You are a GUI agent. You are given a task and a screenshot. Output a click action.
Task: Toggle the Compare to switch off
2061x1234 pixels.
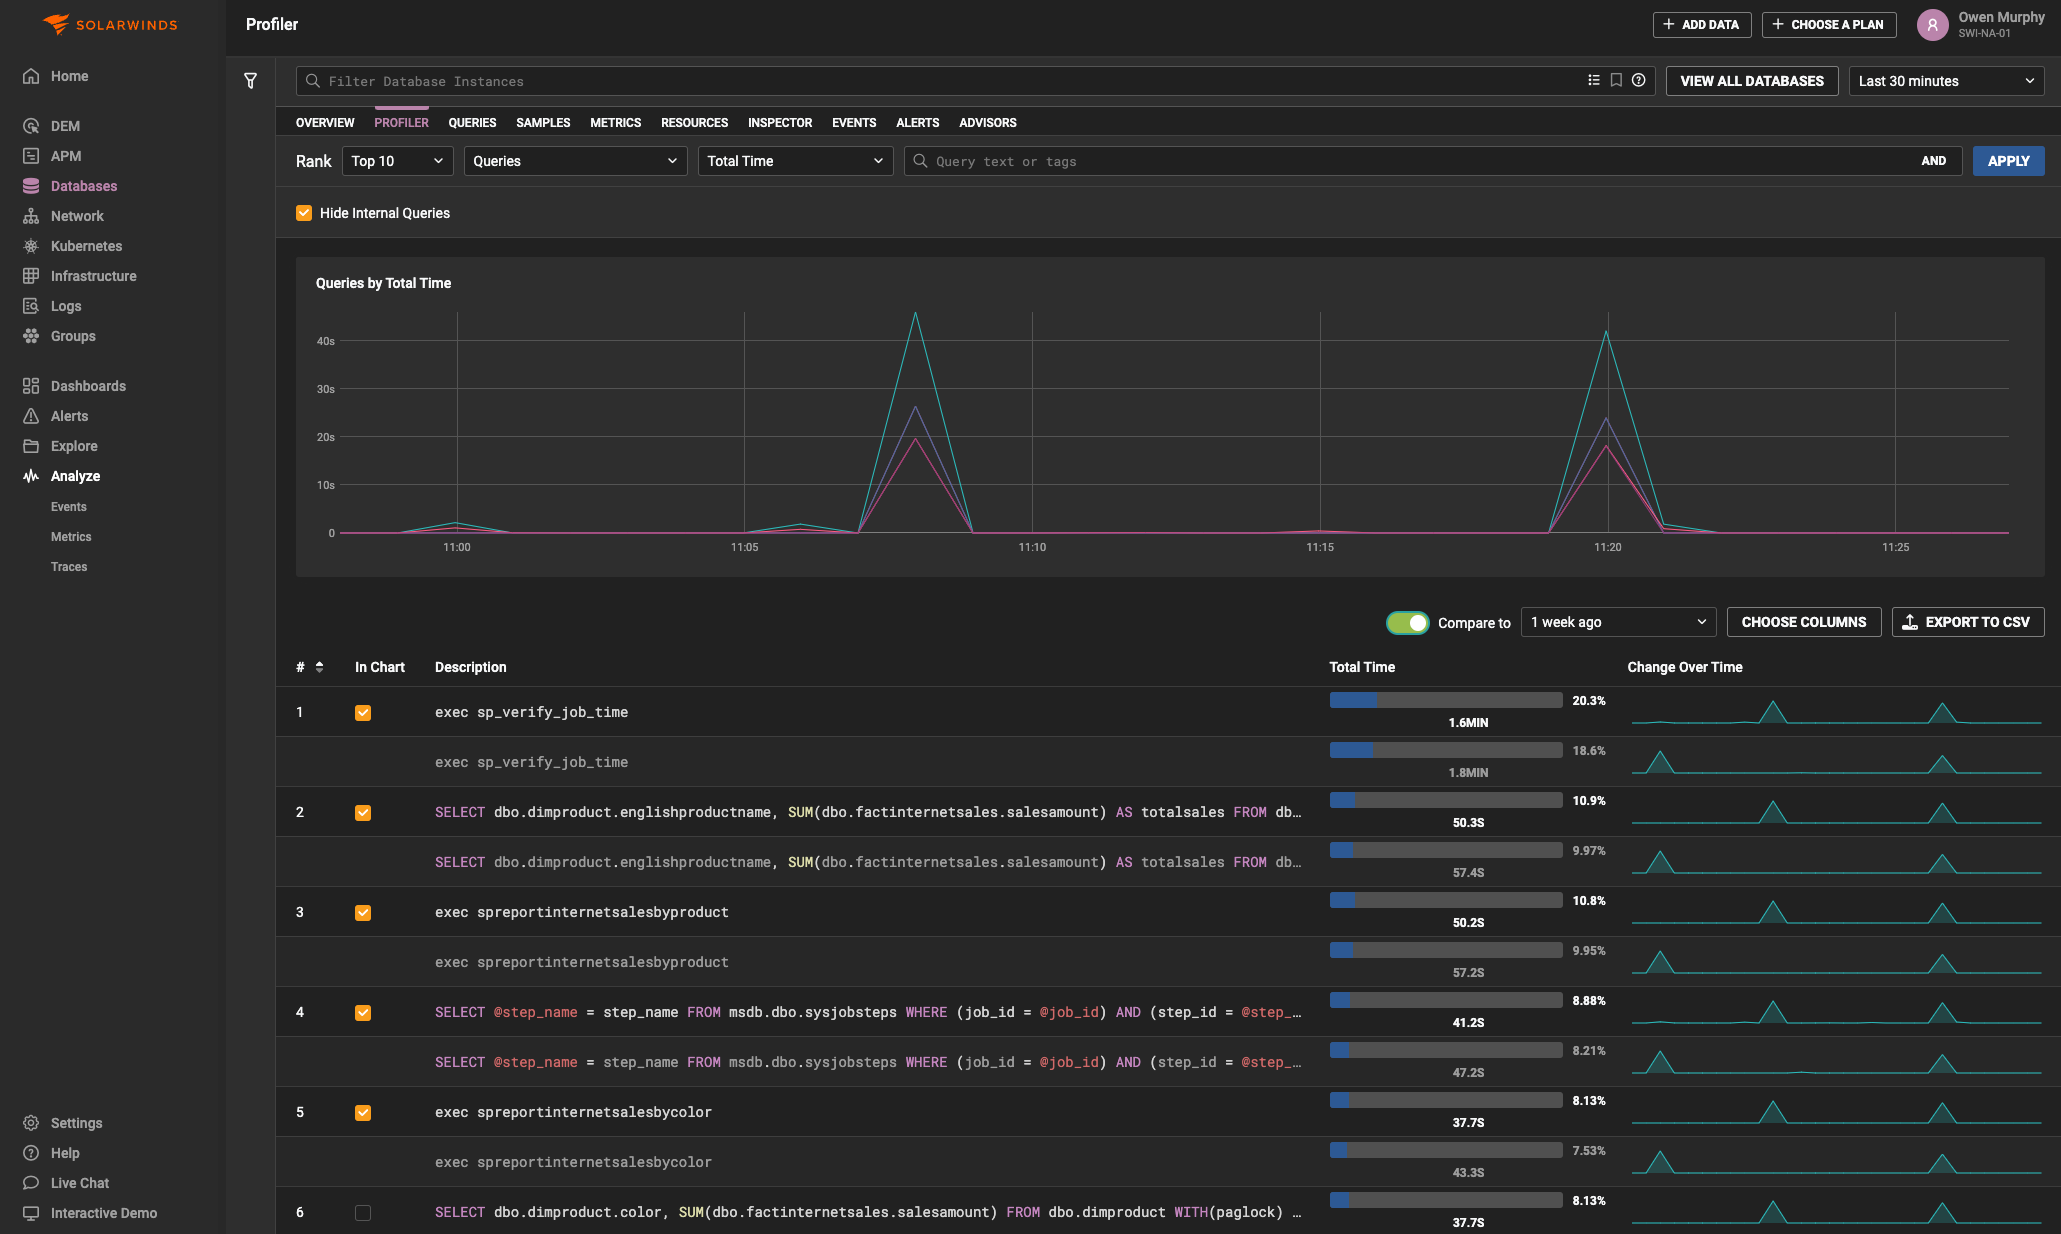(1407, 622)
